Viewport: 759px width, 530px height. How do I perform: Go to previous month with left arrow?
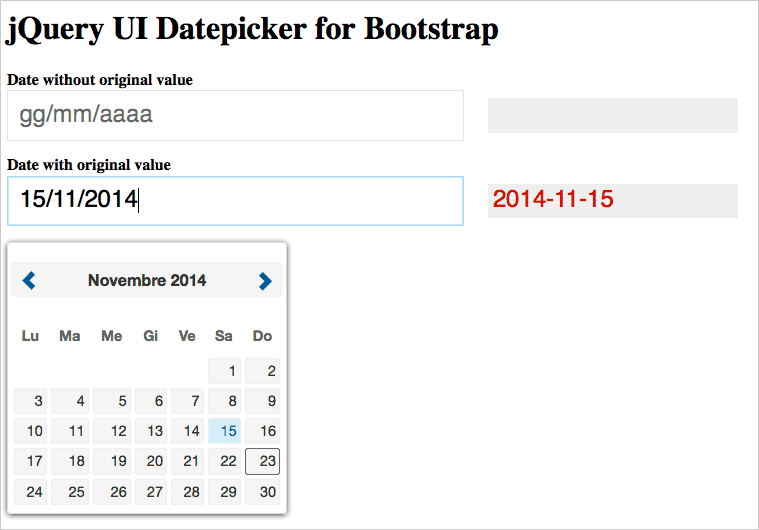(29, 280)
